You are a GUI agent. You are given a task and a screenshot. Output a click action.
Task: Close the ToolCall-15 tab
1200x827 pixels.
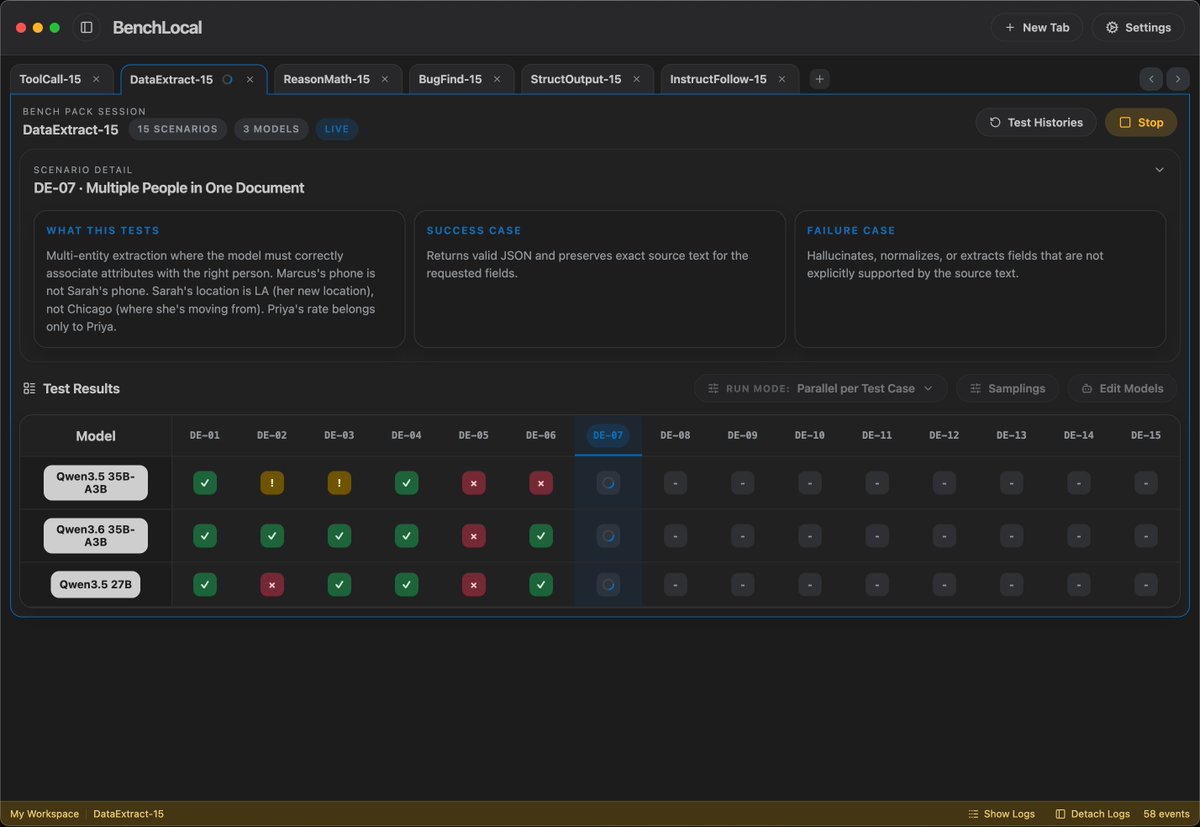(96, 79)
